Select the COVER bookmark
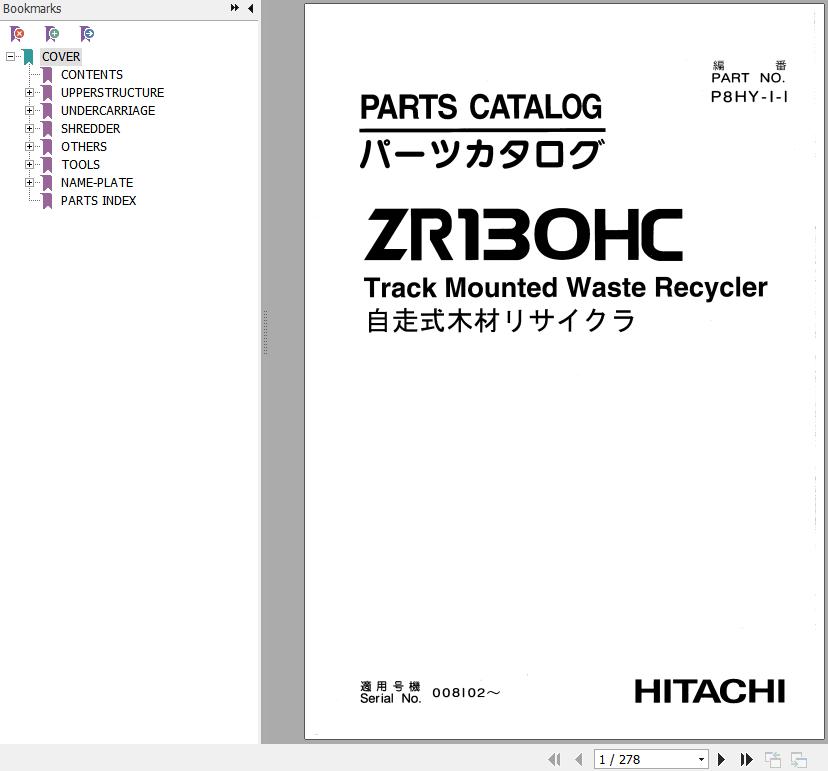 61,57
